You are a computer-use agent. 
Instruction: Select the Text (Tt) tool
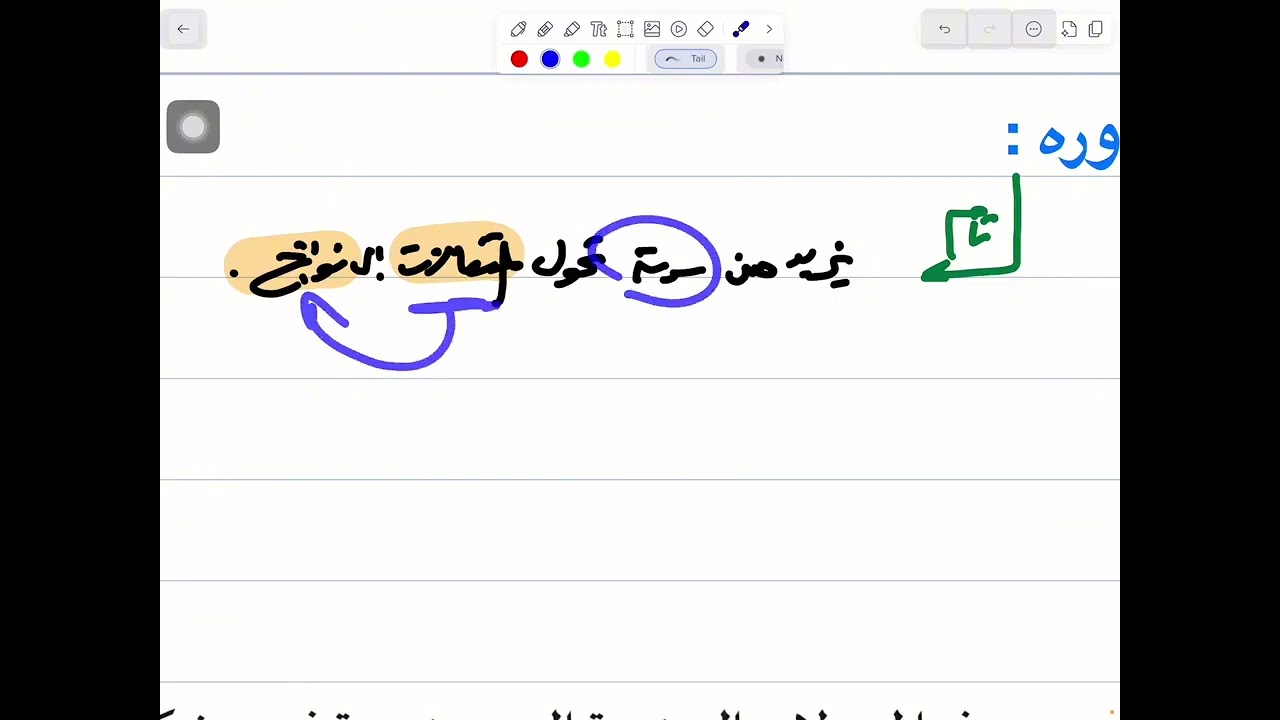(598, 29)
